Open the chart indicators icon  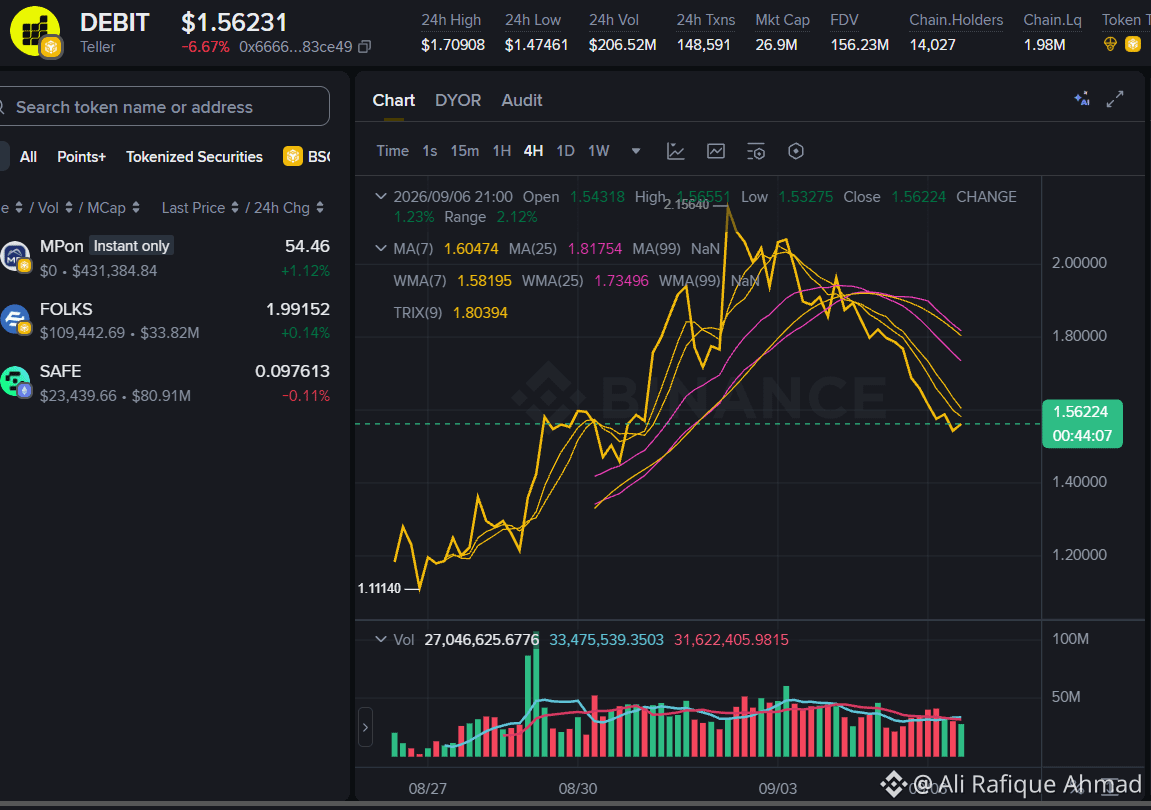[675, 151]
